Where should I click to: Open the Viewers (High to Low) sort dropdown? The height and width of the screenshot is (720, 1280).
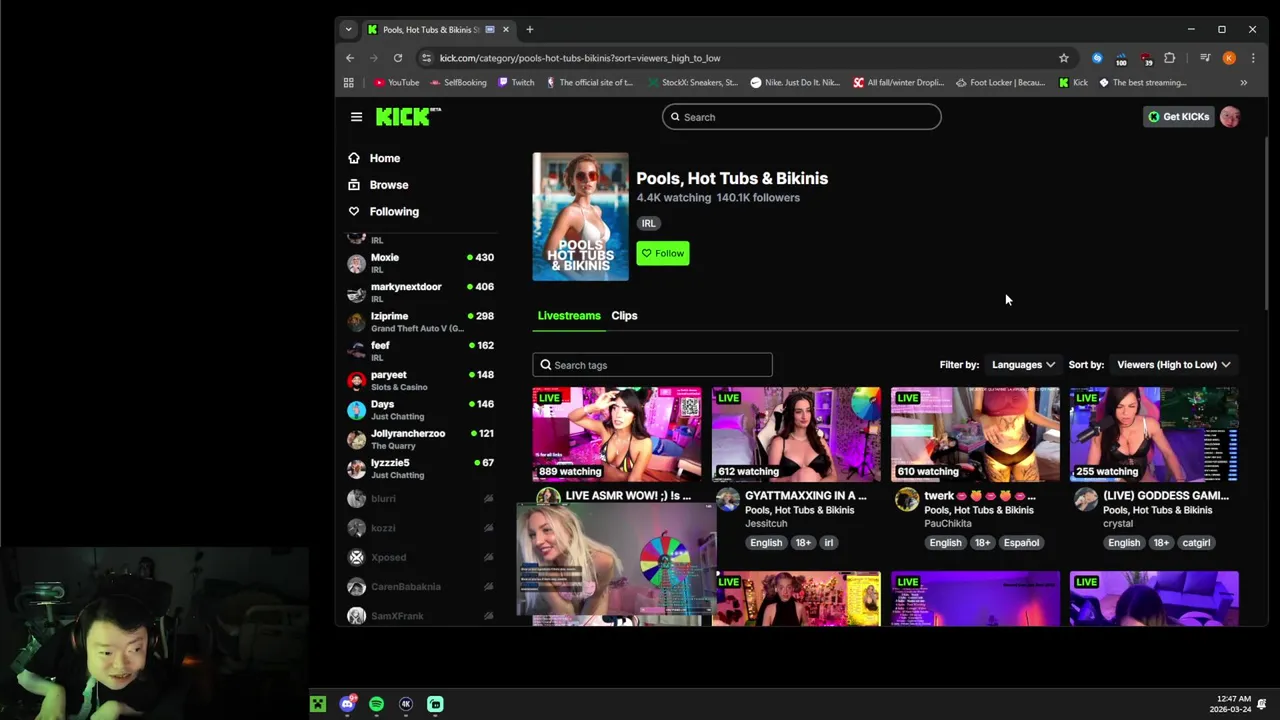1174,365
